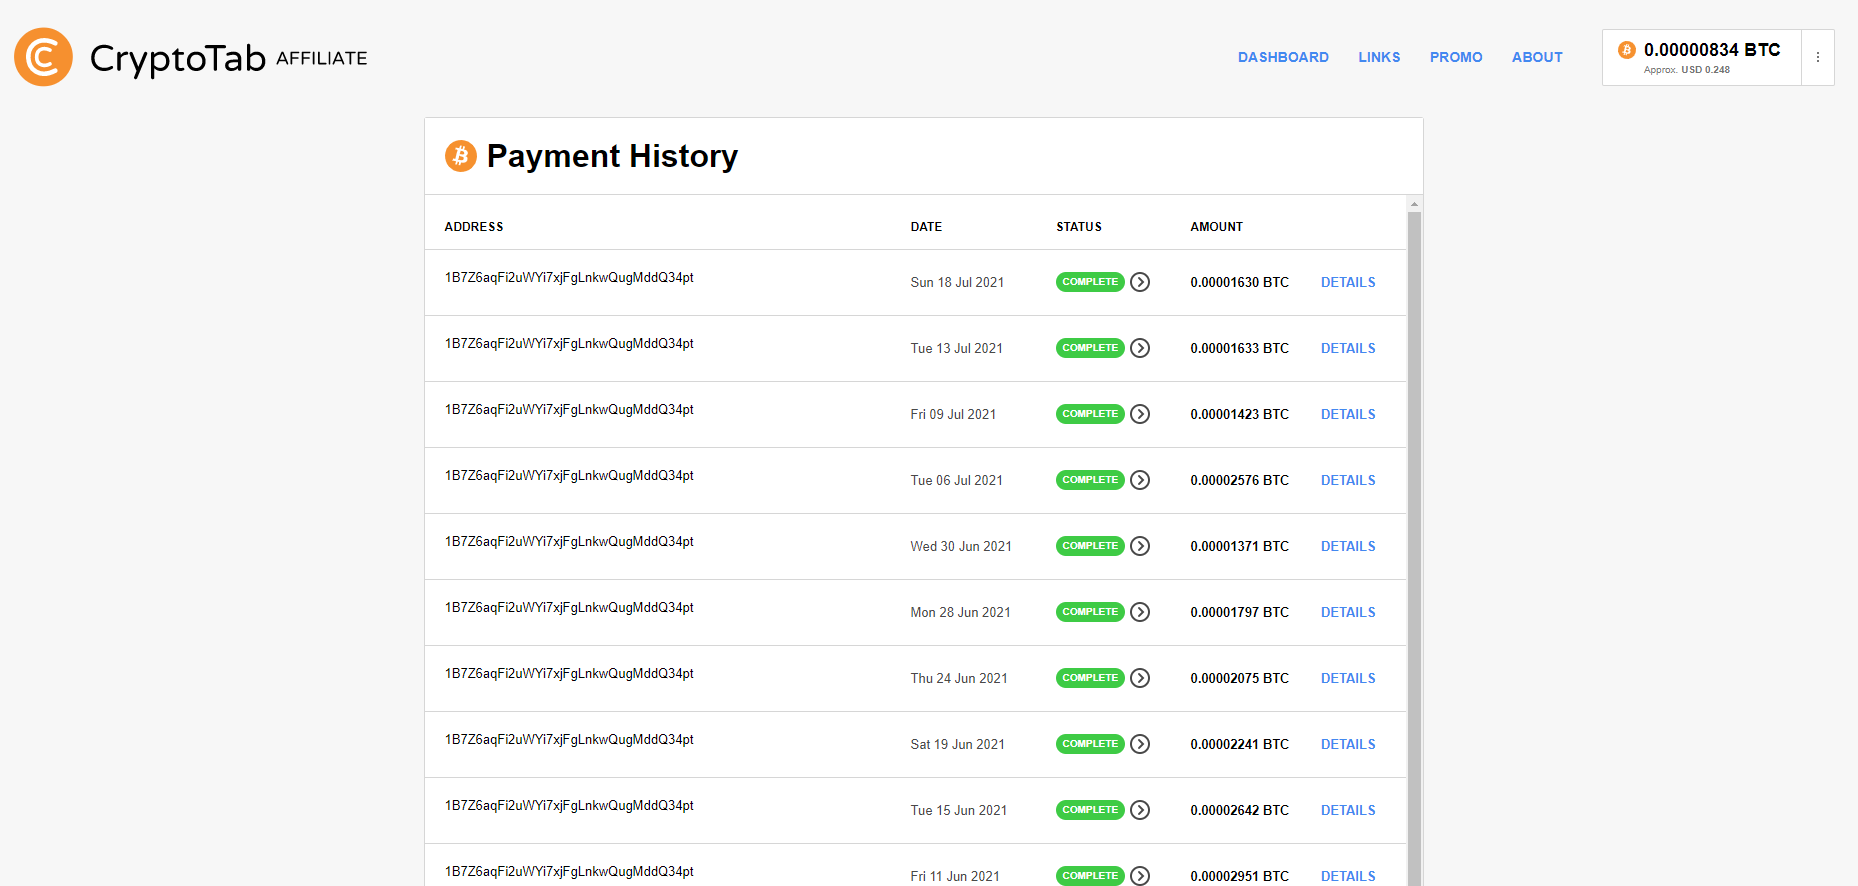This screenshot has height=886, width=1858.
Task: Open DETAILS for the 0.00001633 BTC payment
Action: 1348,348
